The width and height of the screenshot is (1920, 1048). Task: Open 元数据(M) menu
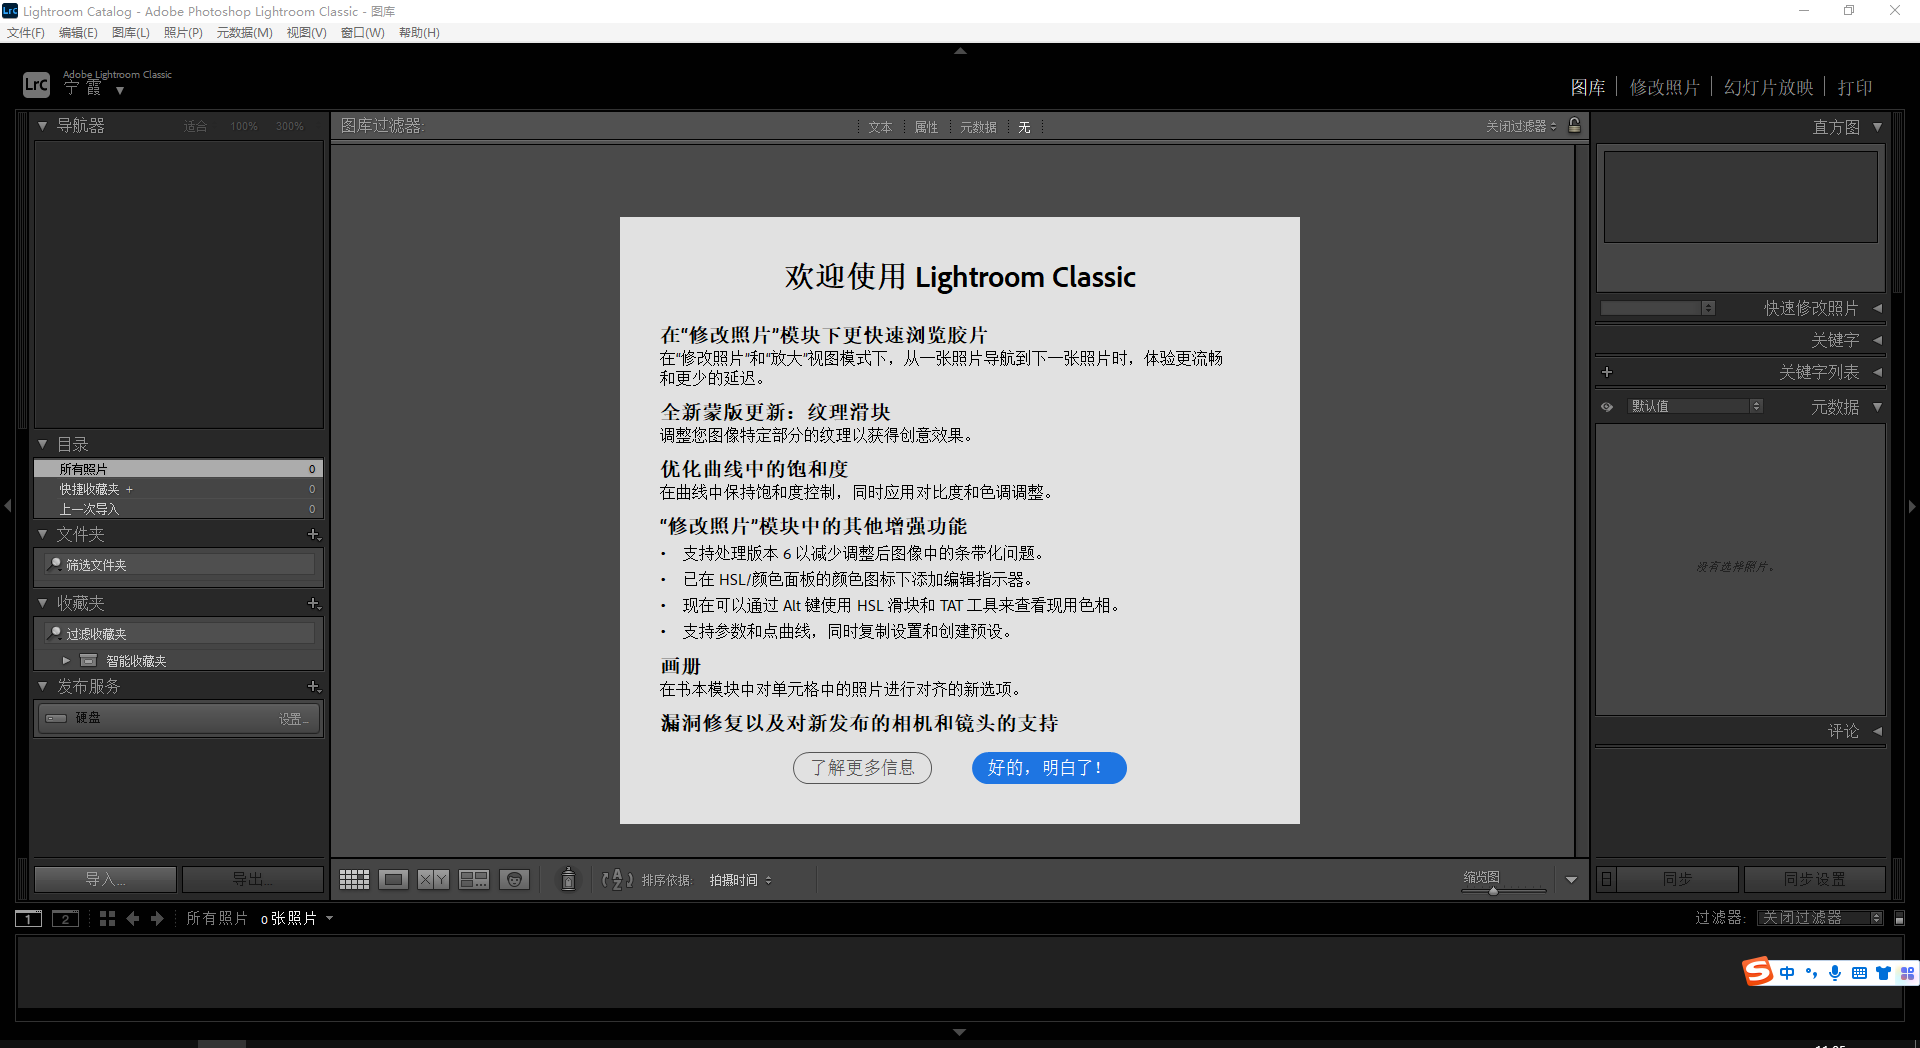pos(245,32)
